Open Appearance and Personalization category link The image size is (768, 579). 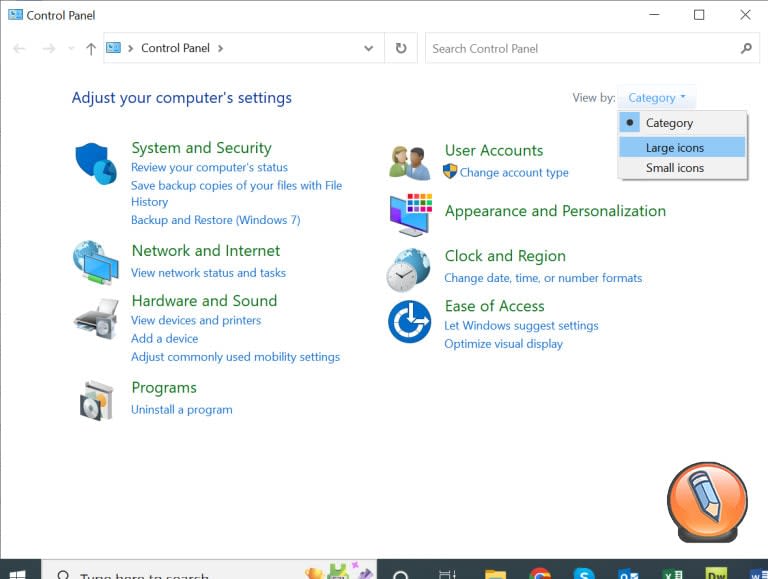[555, 211]
